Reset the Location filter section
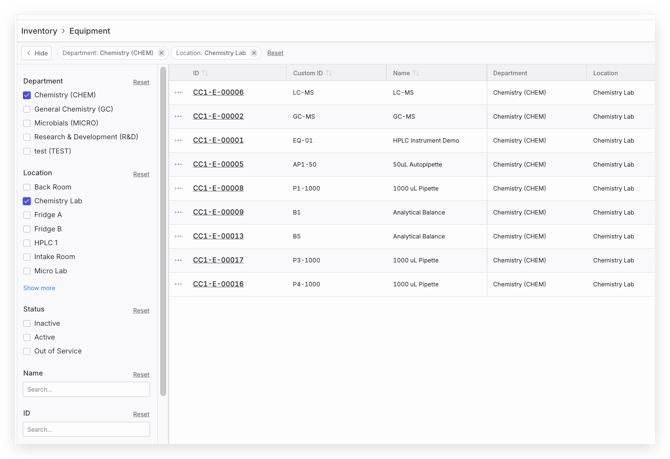The width and height of the screenshot is (670, 459). 141,174
